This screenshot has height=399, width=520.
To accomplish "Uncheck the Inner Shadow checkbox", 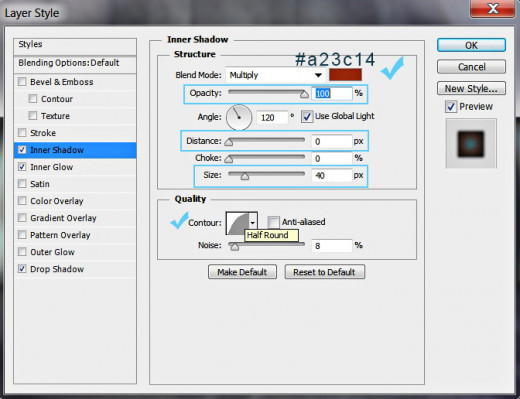I will pos(22,150).
